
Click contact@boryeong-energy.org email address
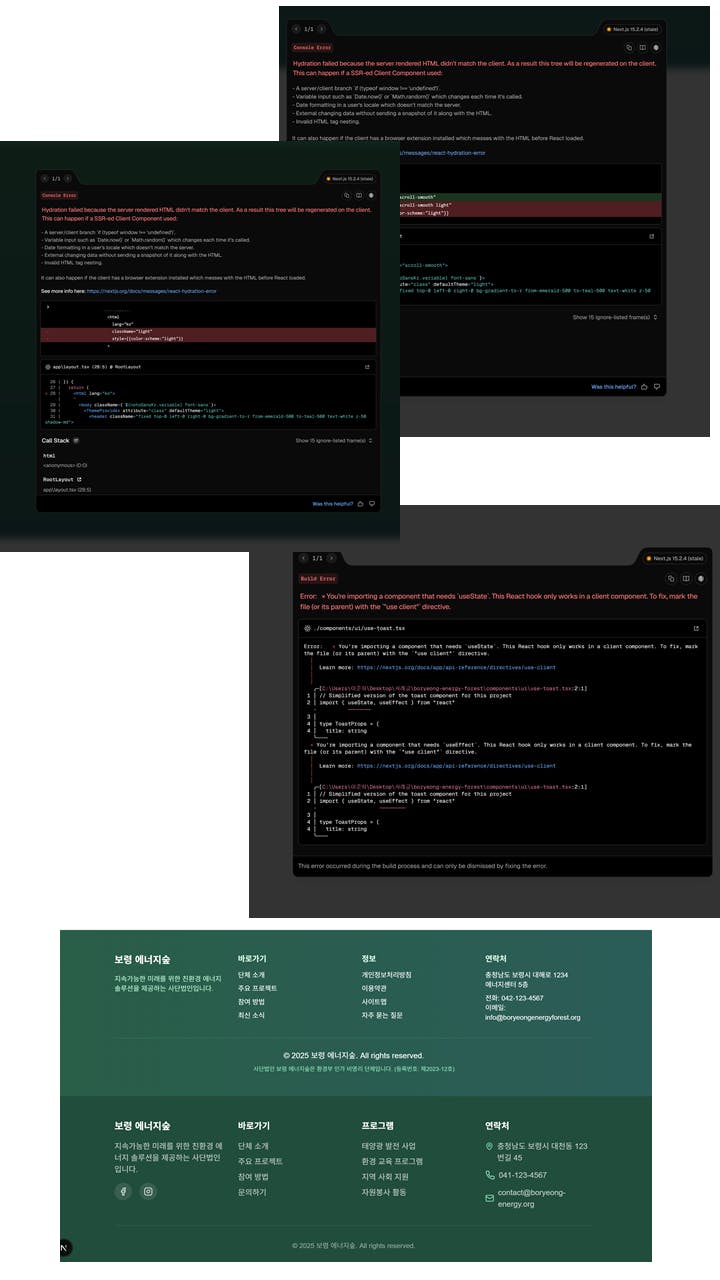532,1198
